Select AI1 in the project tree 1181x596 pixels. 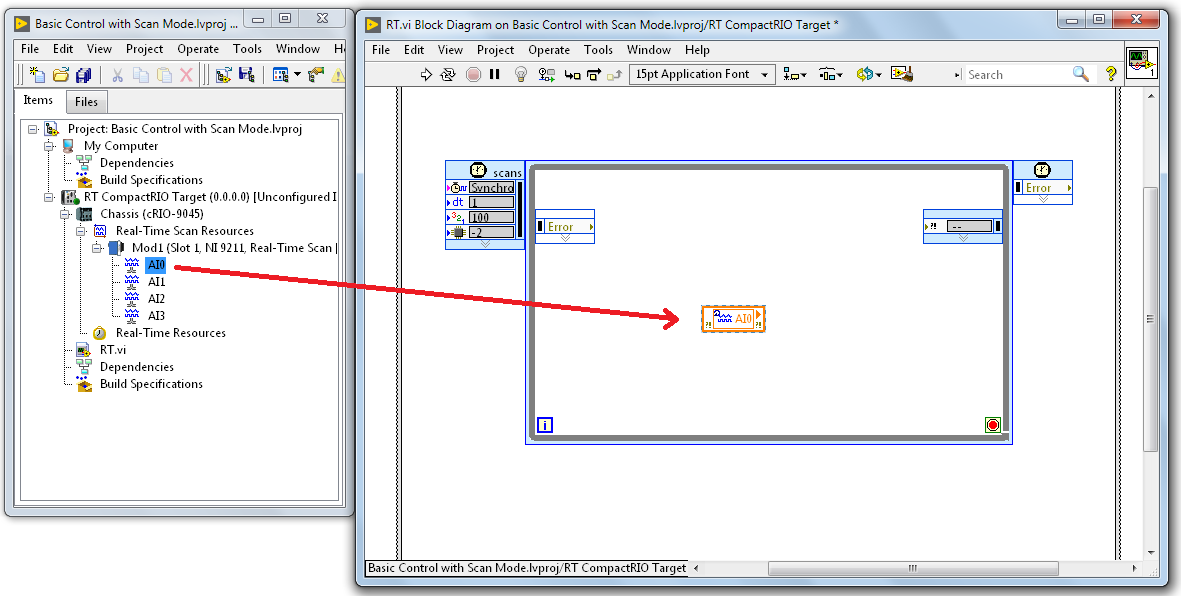(156, 282)
